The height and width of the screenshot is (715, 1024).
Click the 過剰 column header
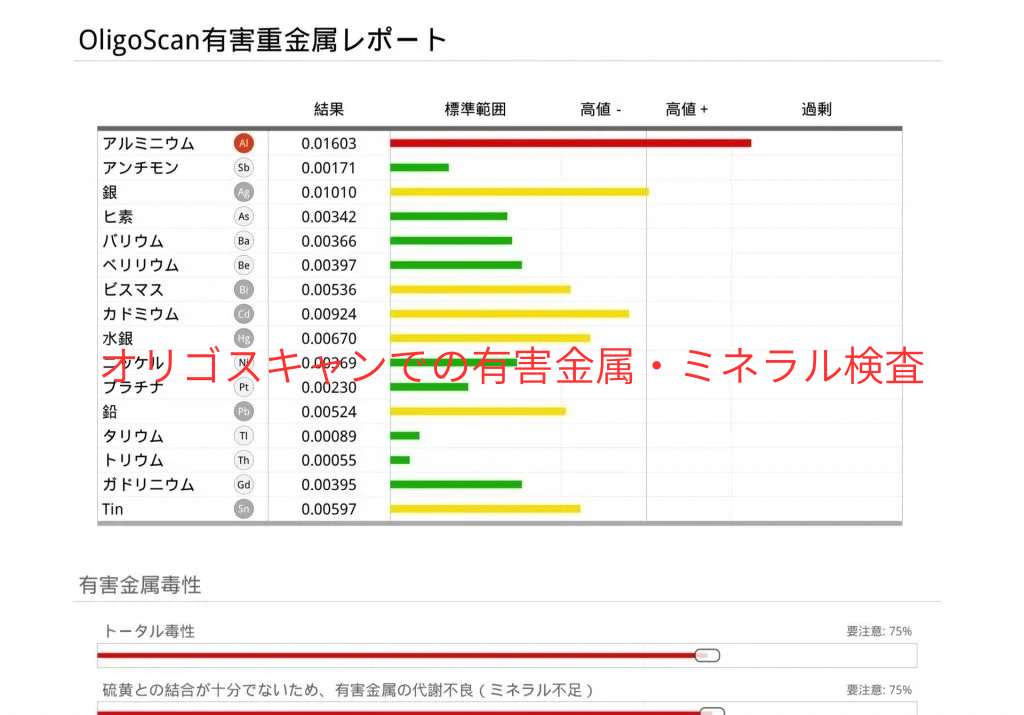[816, 109]
